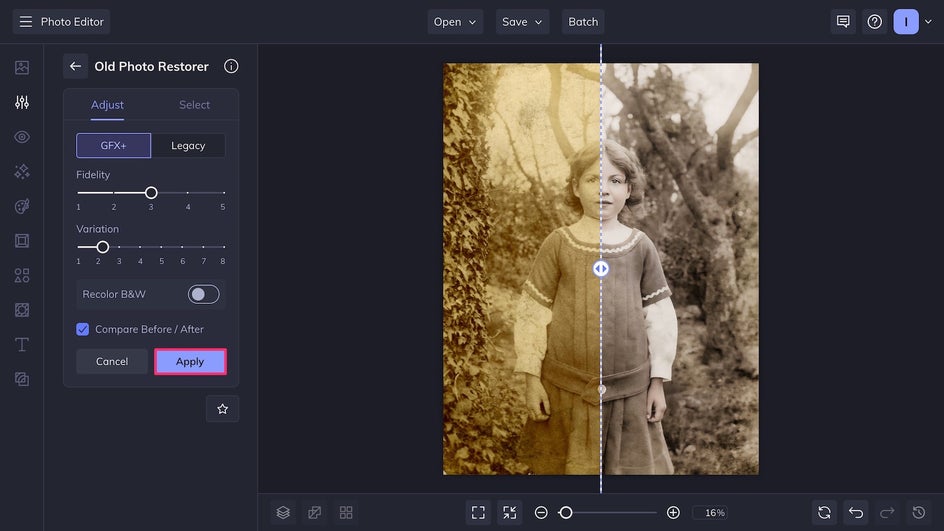This screenshot has height=531, width=944.
Task: Click the reset/refresh arrows icon
Action: point(824,512)
